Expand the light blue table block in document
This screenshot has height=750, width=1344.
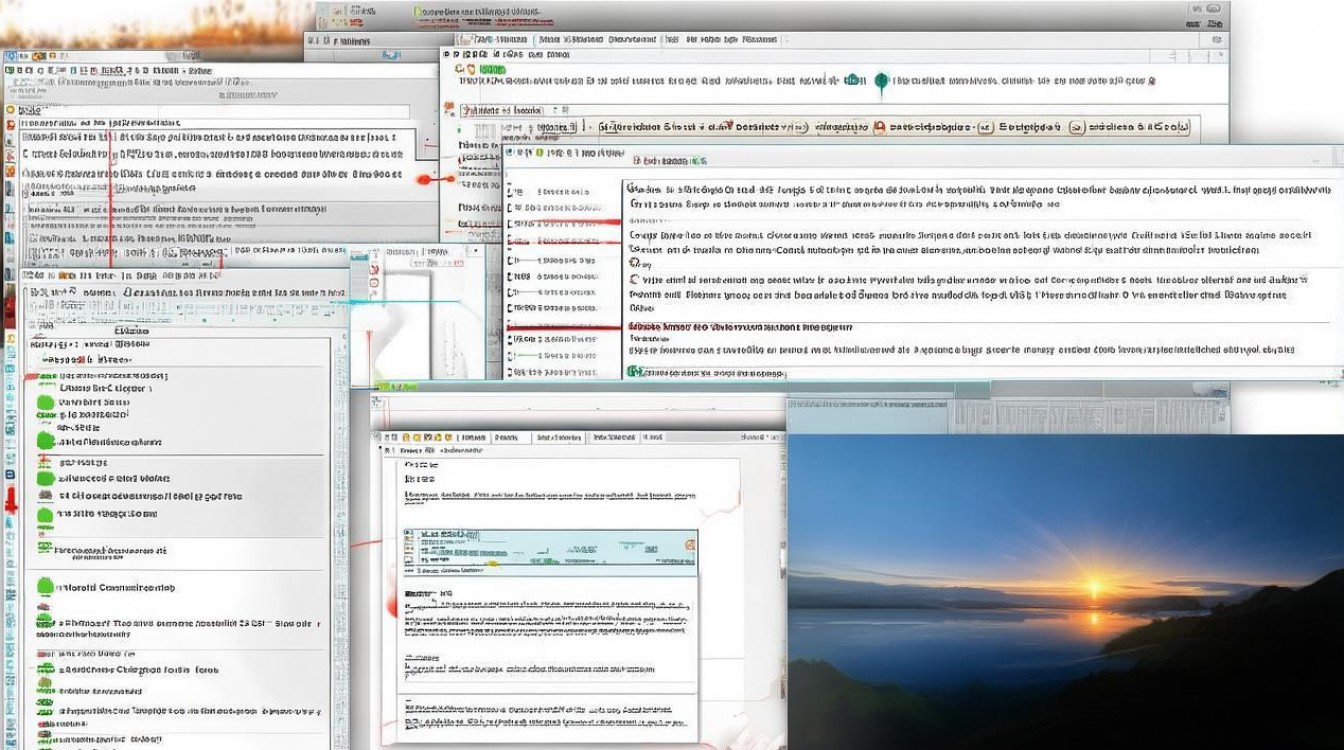click(550, 552)
